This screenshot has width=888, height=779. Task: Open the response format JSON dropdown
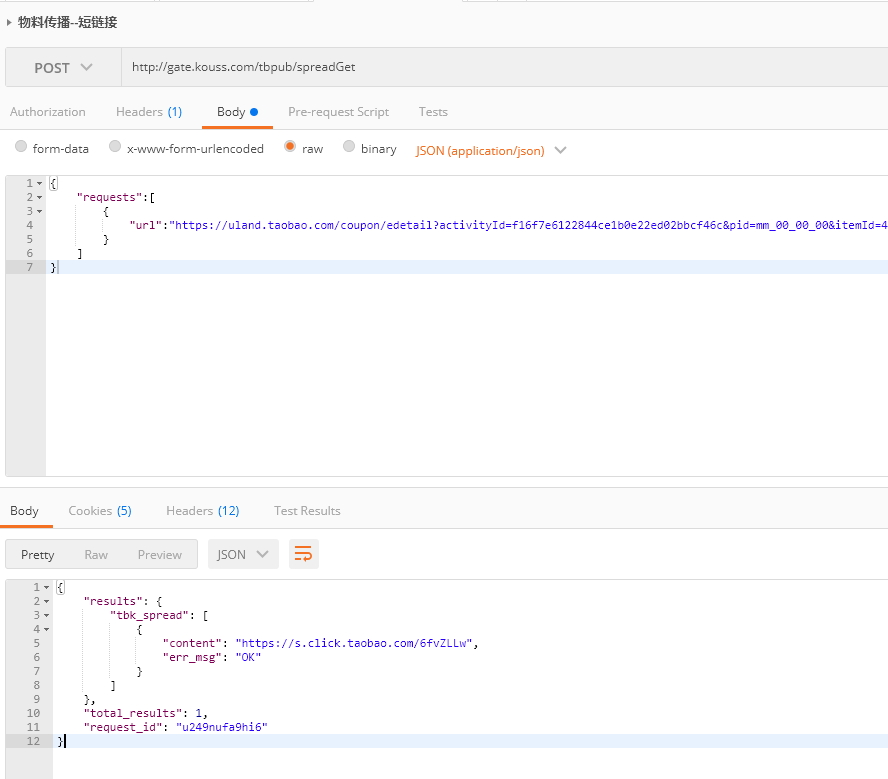(243, 555)
